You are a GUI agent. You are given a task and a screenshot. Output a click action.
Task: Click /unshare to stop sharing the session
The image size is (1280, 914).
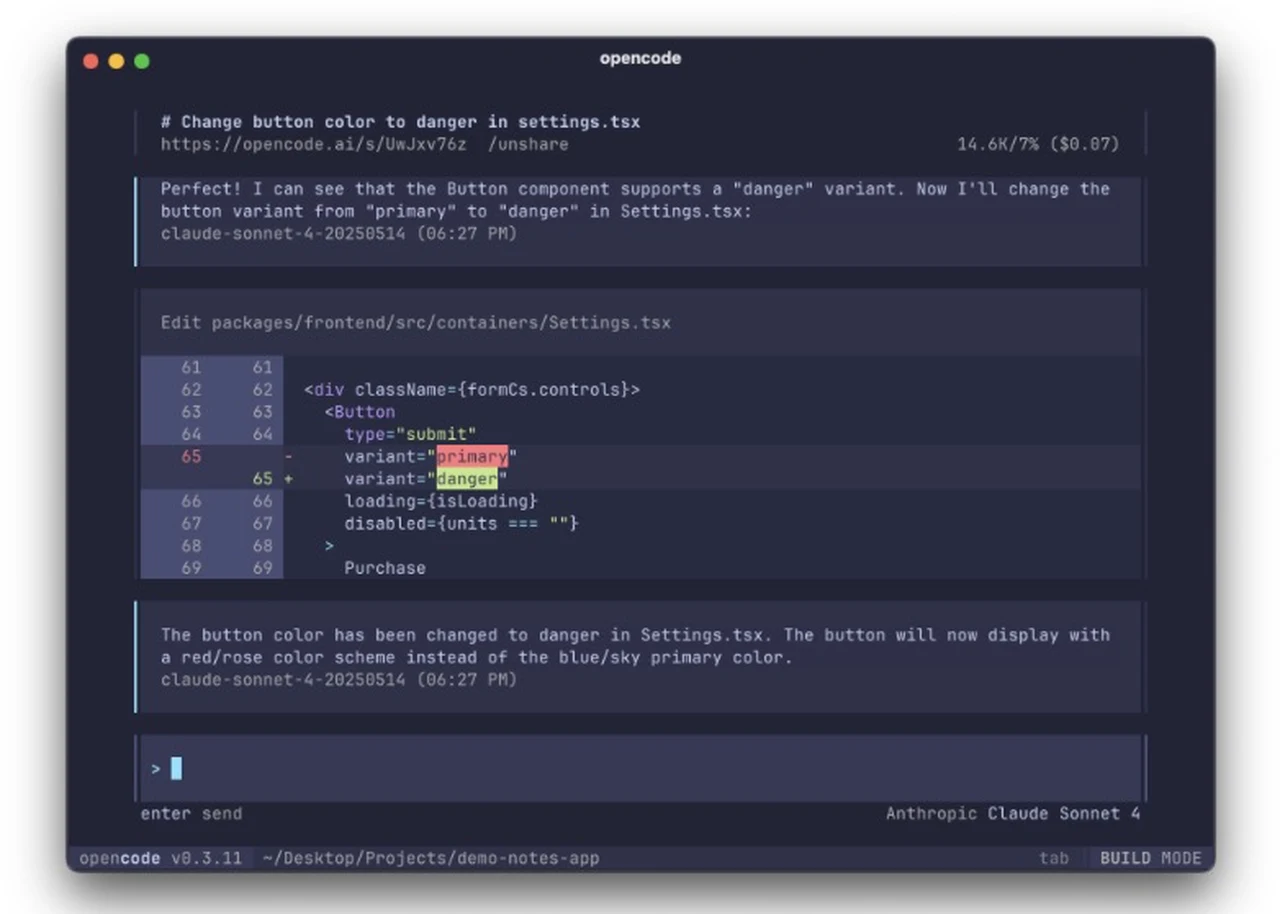(528, 144)
